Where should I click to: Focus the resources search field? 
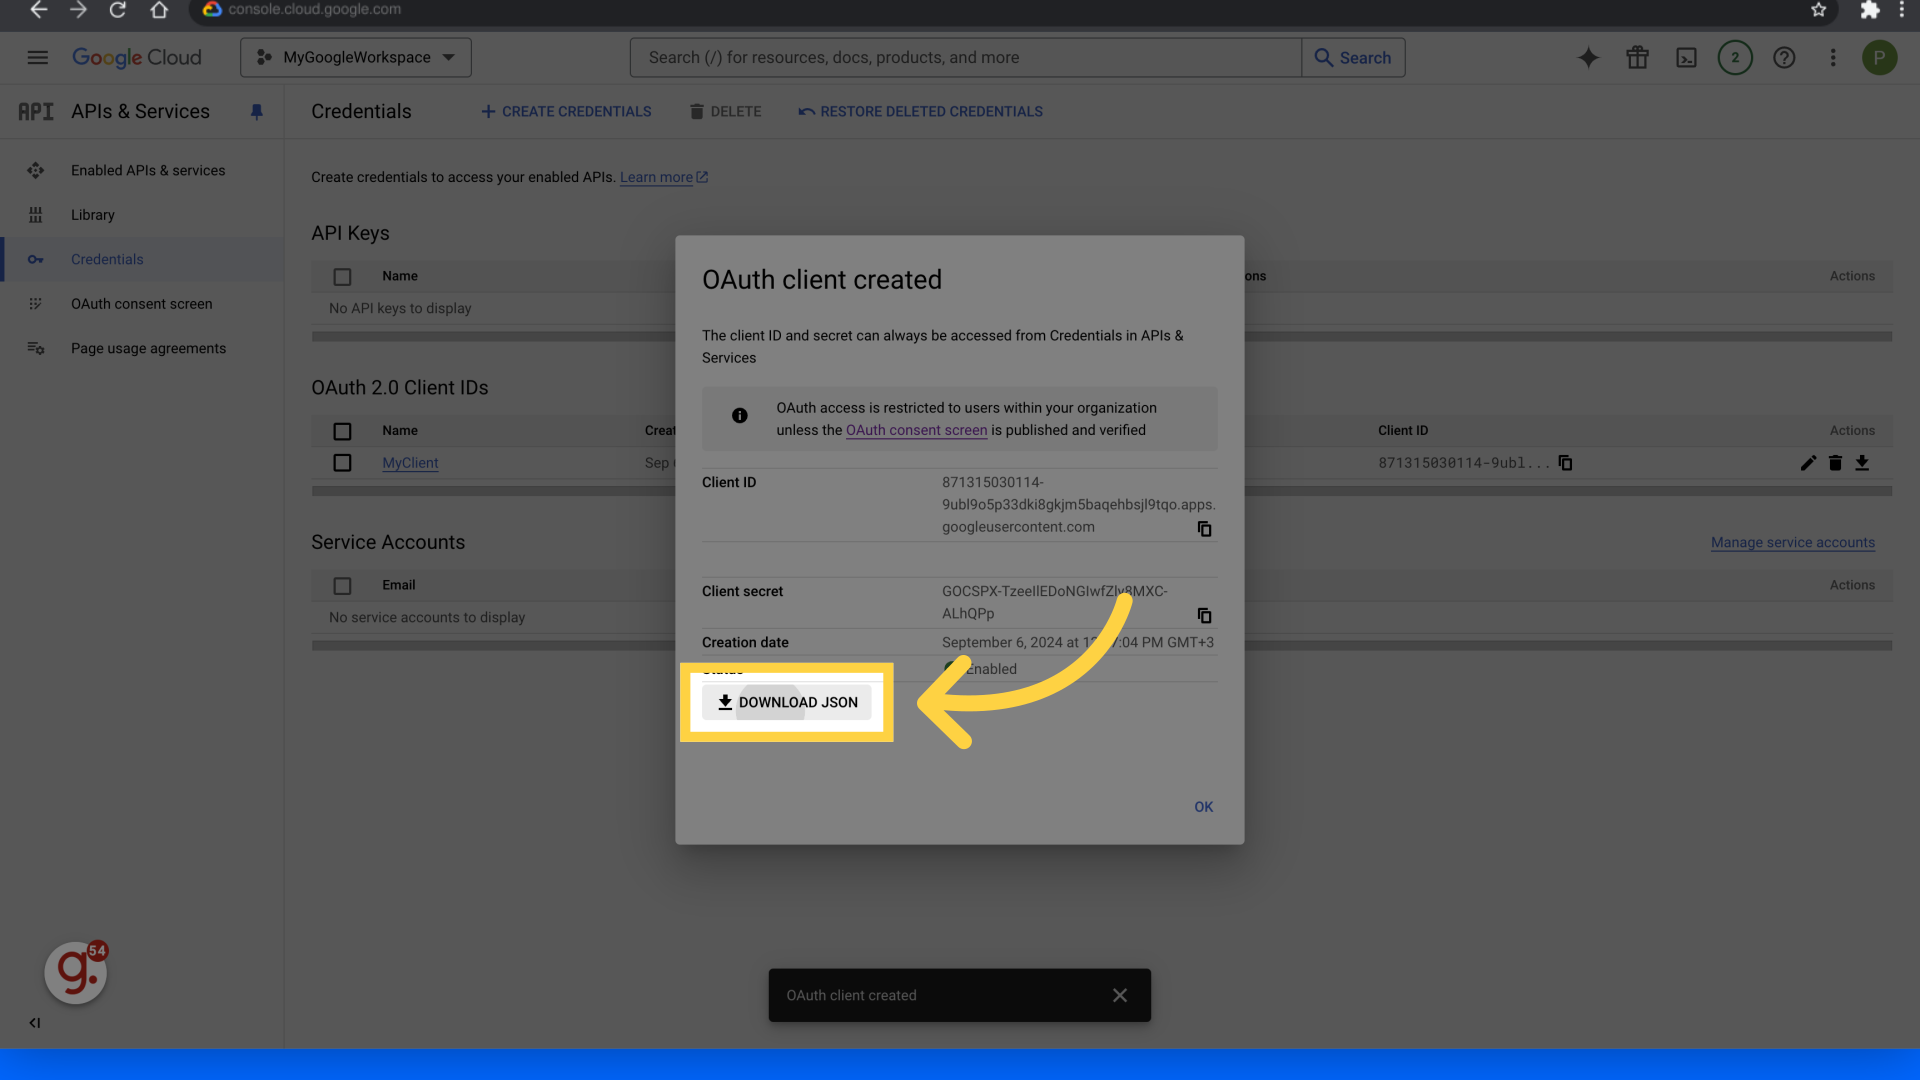pyautogui.click(x=965, y=58)
